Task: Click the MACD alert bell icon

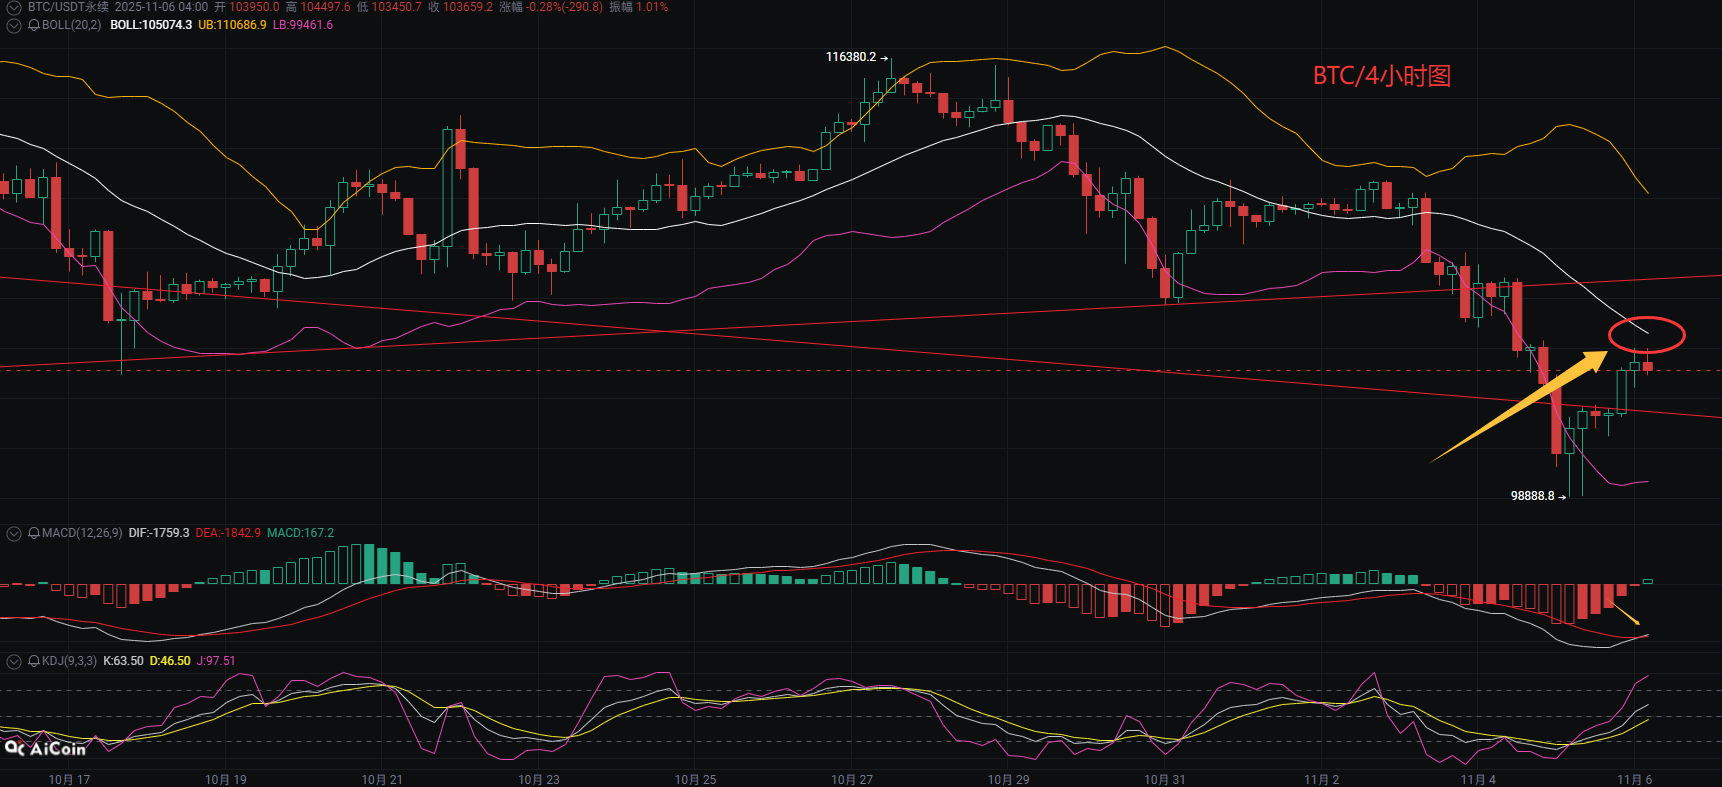Action: pyautogui.click(x=34, y=533)
